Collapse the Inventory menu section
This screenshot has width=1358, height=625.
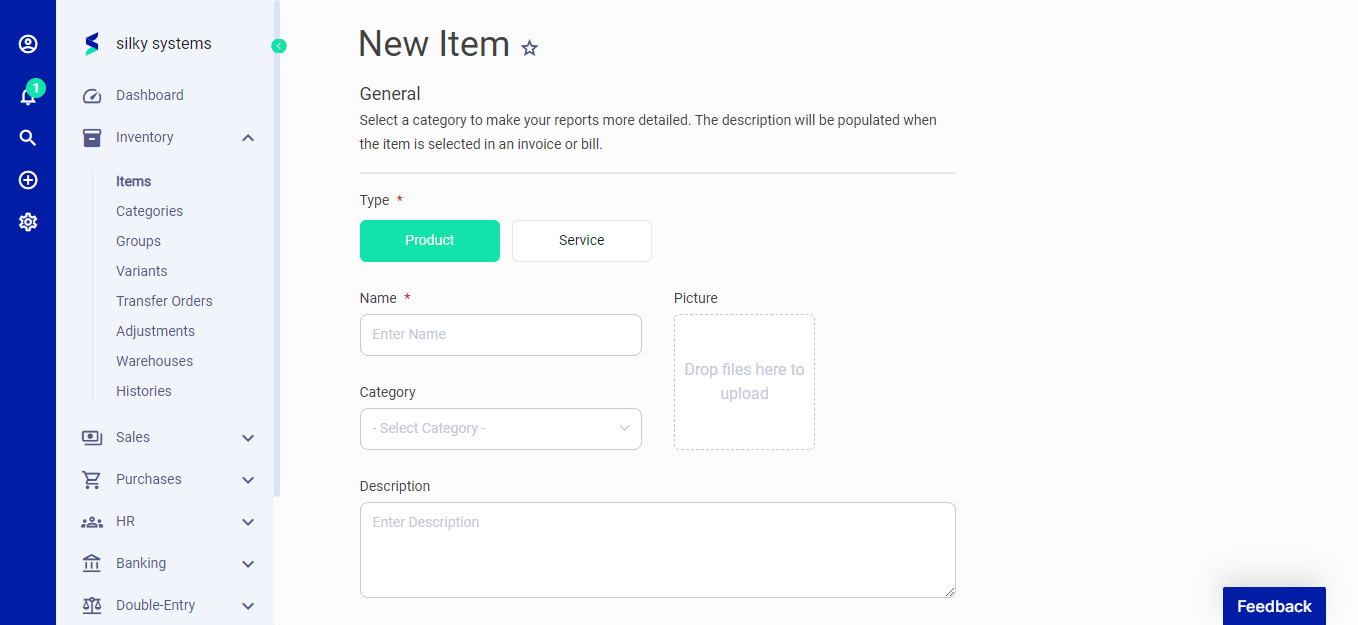point(248,138)
